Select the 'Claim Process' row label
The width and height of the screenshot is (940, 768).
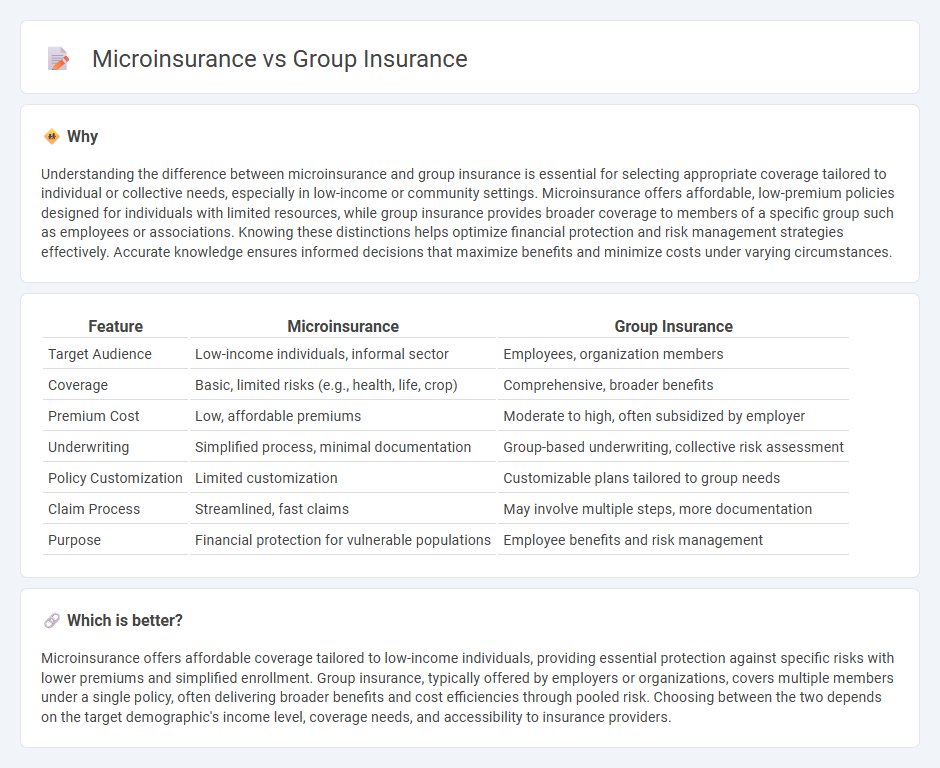94,509
